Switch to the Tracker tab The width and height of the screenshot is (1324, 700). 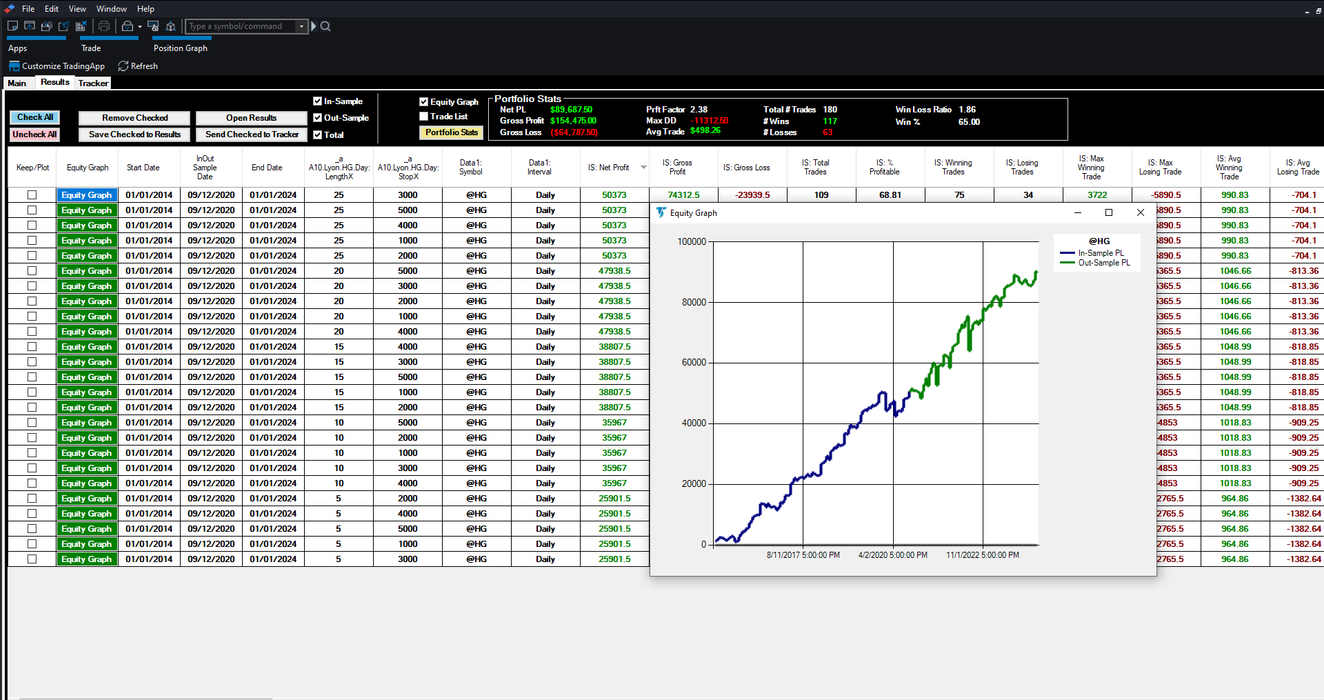[92, 83]
